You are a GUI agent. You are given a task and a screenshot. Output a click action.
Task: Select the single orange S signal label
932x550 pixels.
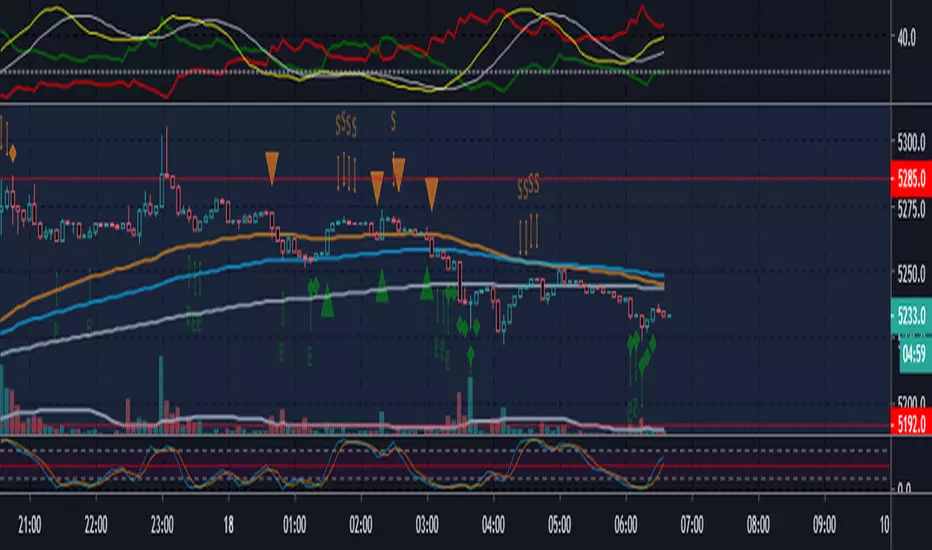pyautogui.click(x=393, y=121)
